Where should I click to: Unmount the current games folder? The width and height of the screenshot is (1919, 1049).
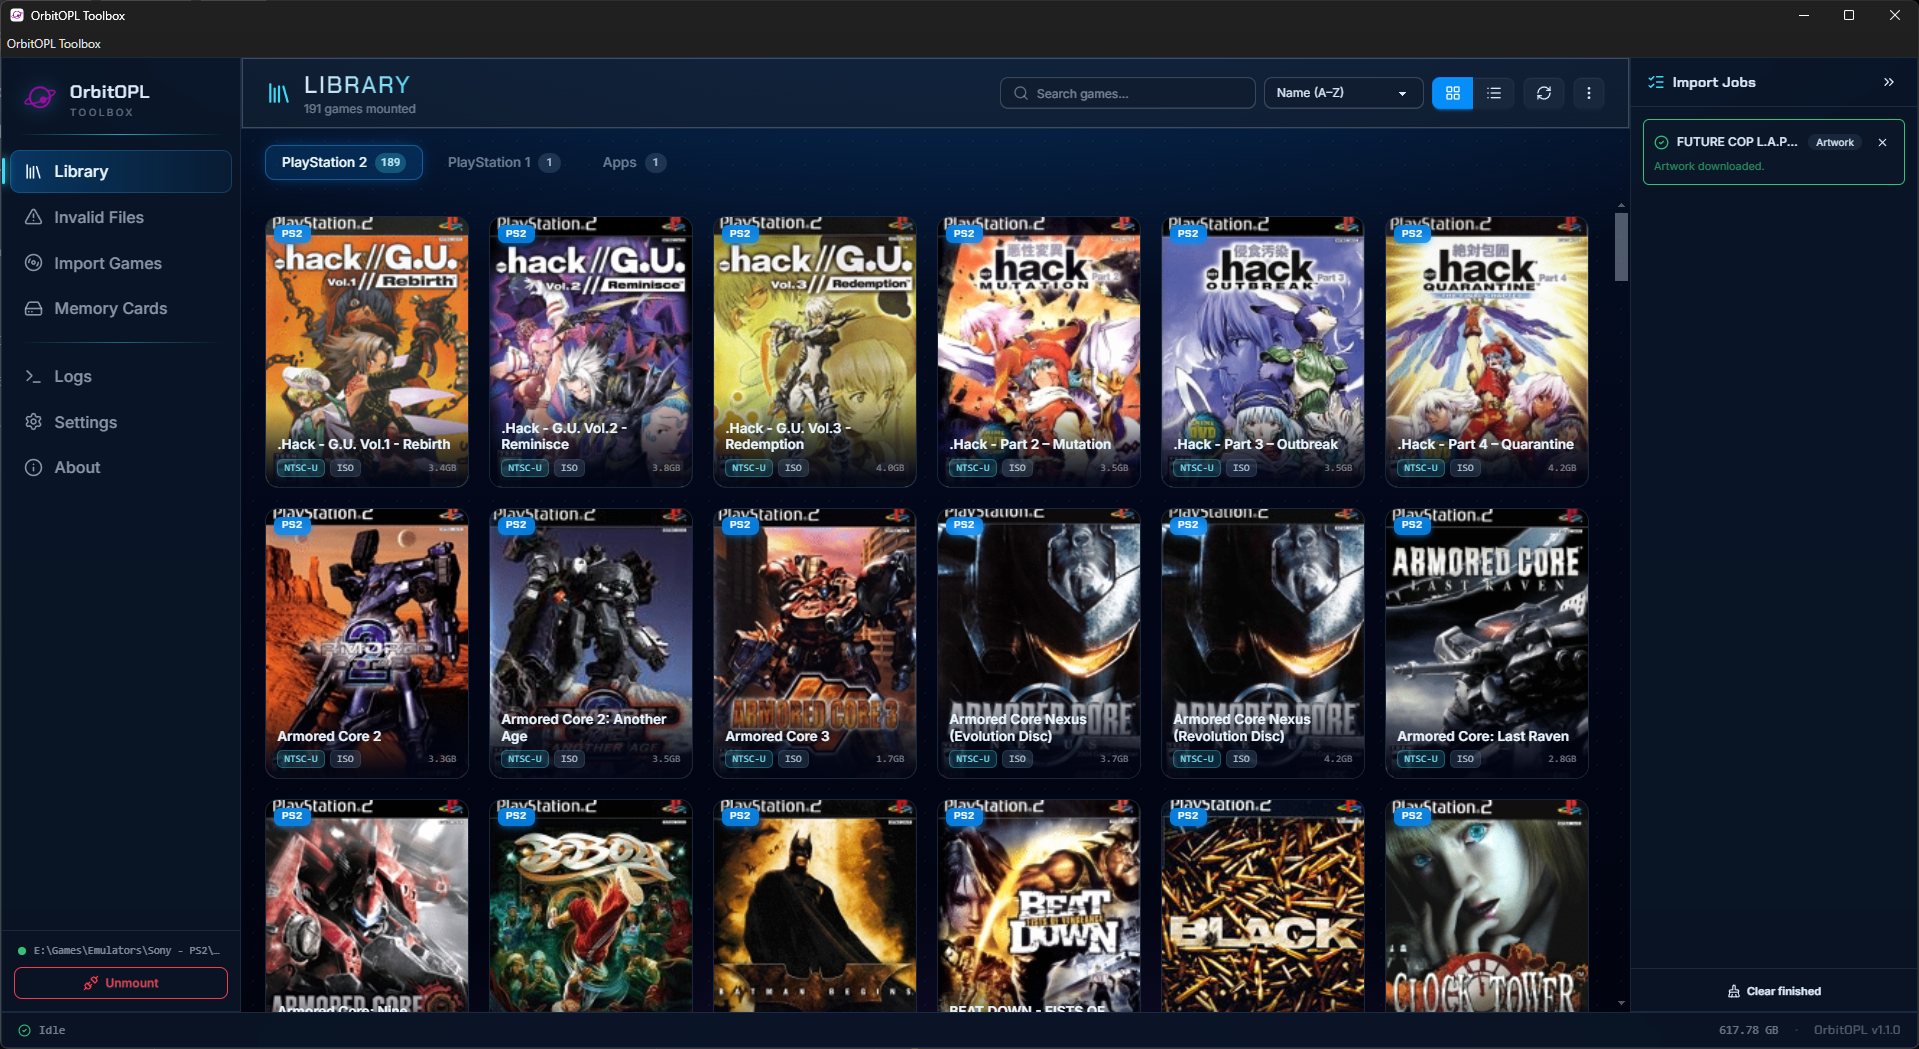tap(121, 983)
